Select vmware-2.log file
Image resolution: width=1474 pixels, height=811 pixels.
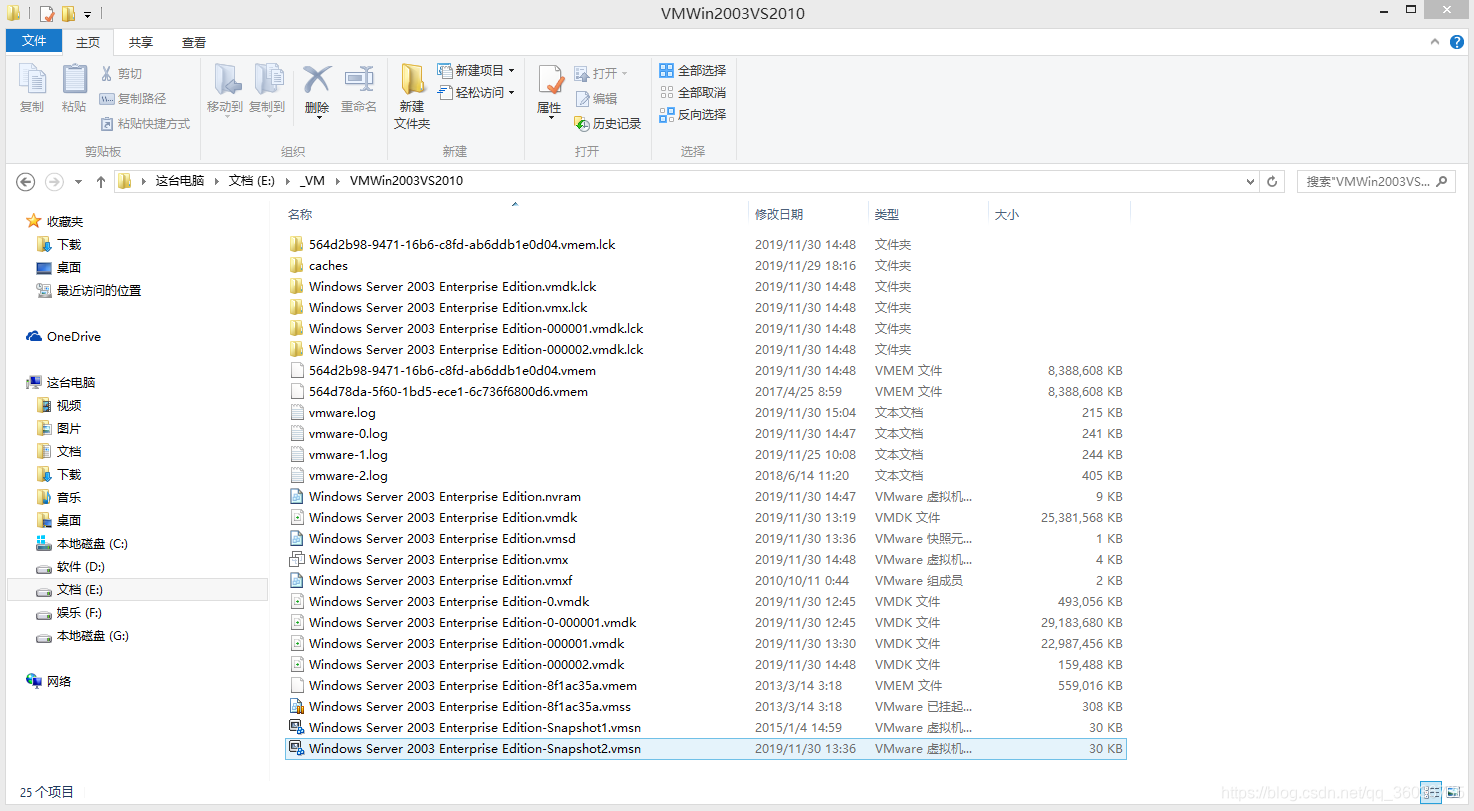pyautogui.click(x=348, y=476)
